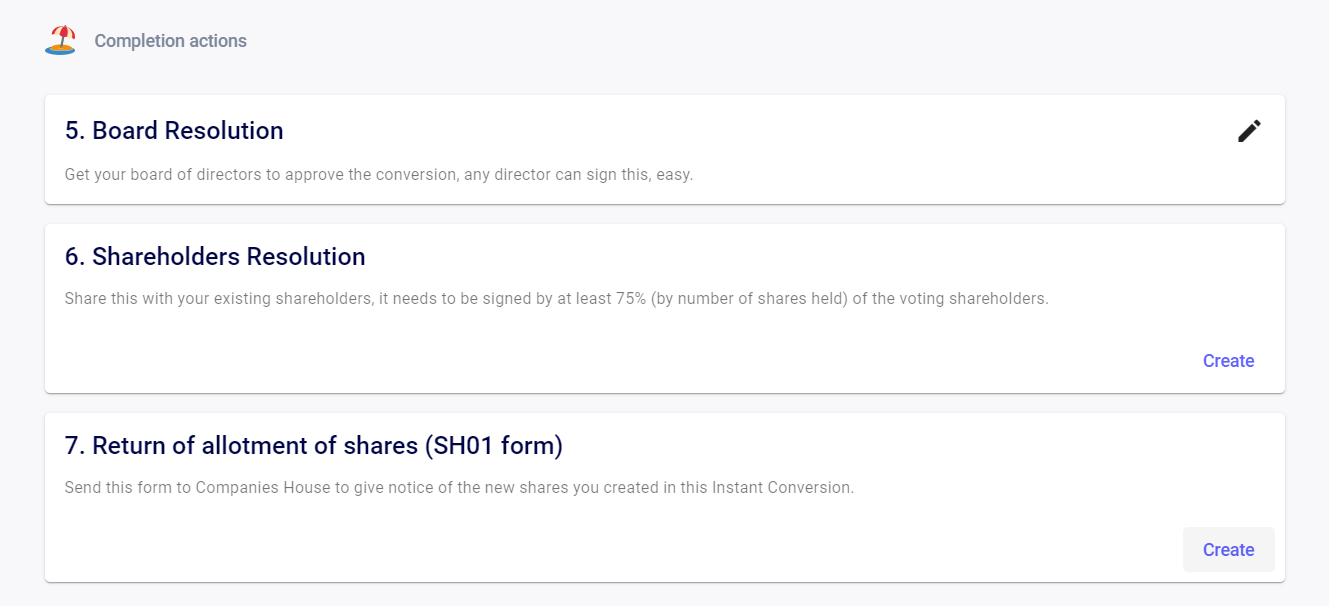Click the "any director can sign this, easy" text
The width and height of the screenshot is (1329, 606).
(579, 175)
